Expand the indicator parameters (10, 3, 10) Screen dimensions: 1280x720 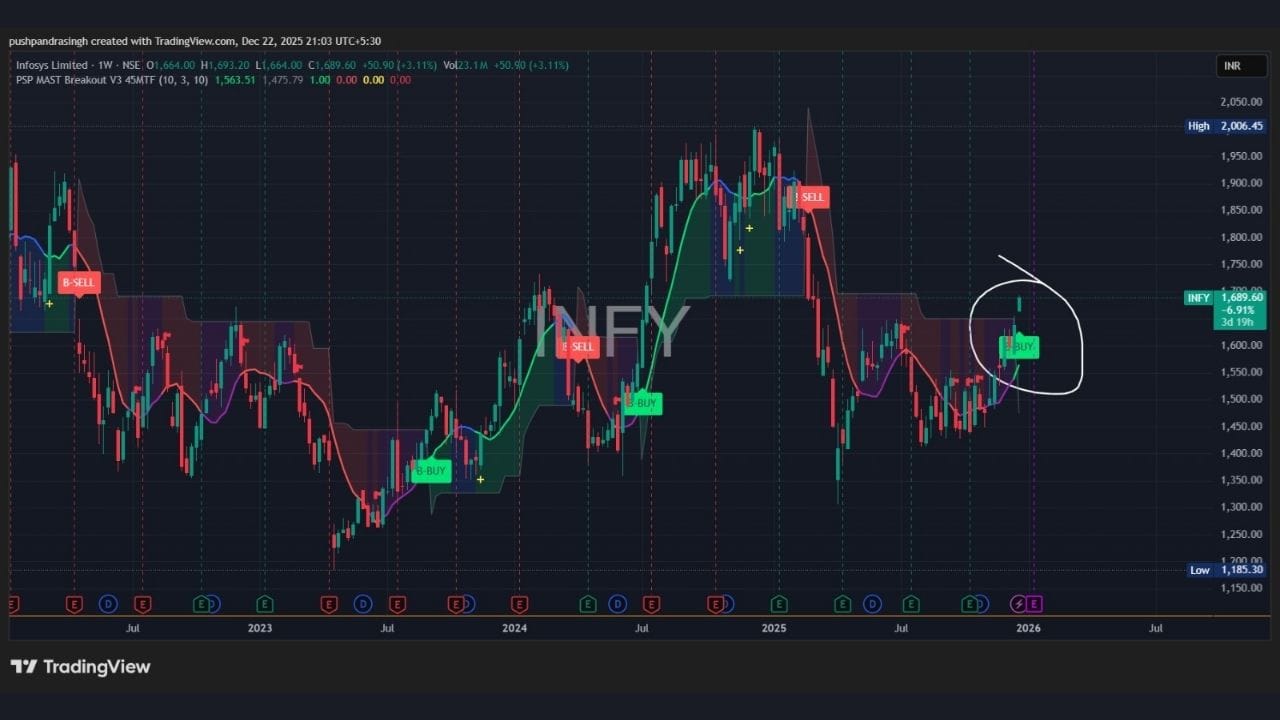183,78
